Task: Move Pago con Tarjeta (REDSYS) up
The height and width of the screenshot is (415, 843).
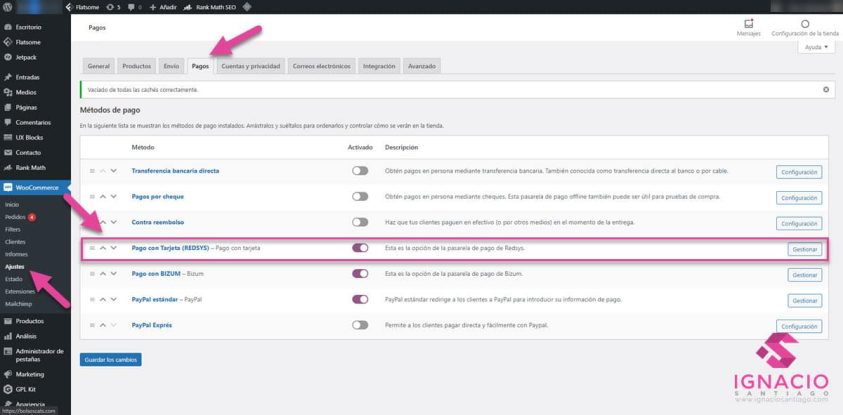Action: 103,248
